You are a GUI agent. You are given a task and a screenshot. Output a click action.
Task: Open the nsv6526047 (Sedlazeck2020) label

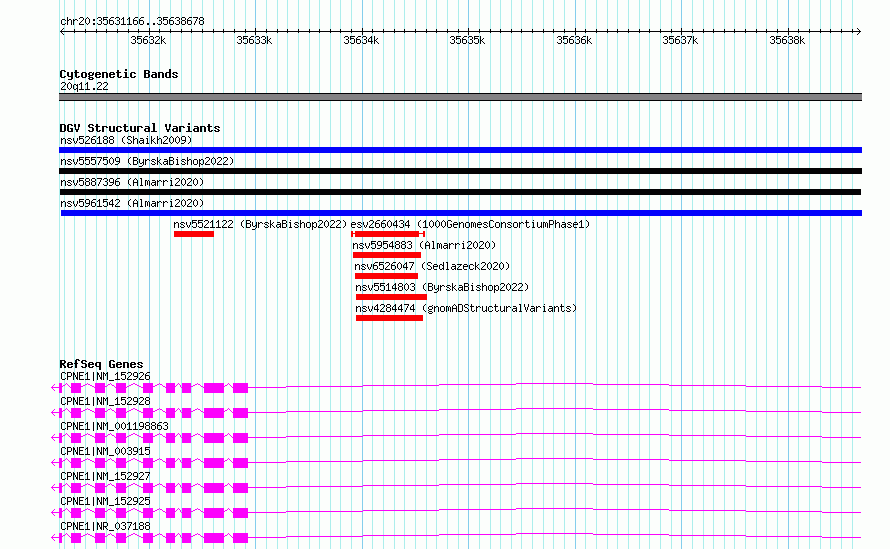click(x=432, y=266)
